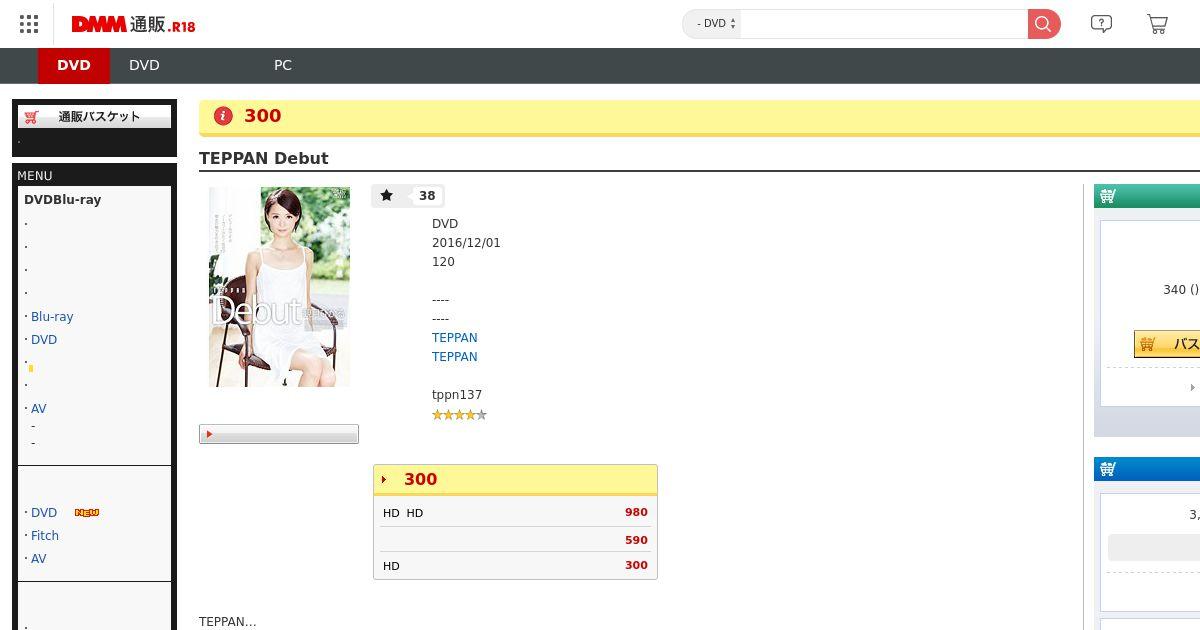1200x630 pixels.
Task: Open the shopping cart icon in header
Action: coord(1157,24)
